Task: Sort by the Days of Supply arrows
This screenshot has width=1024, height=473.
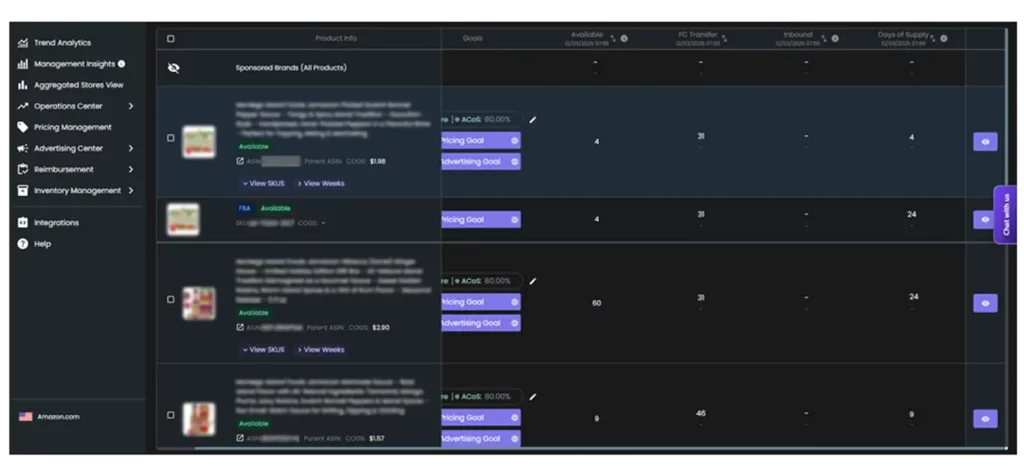Action: point(933,39)
